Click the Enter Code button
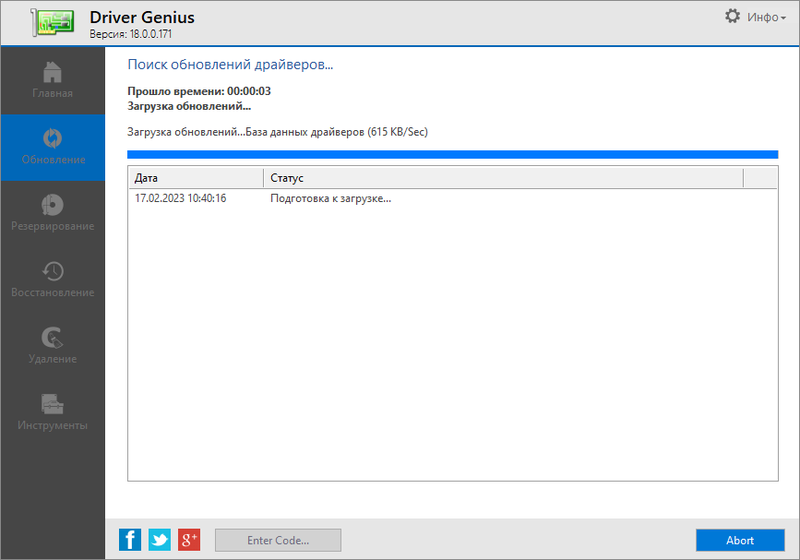The height and width of the screenshot is (560, 800). click(278, 540)
